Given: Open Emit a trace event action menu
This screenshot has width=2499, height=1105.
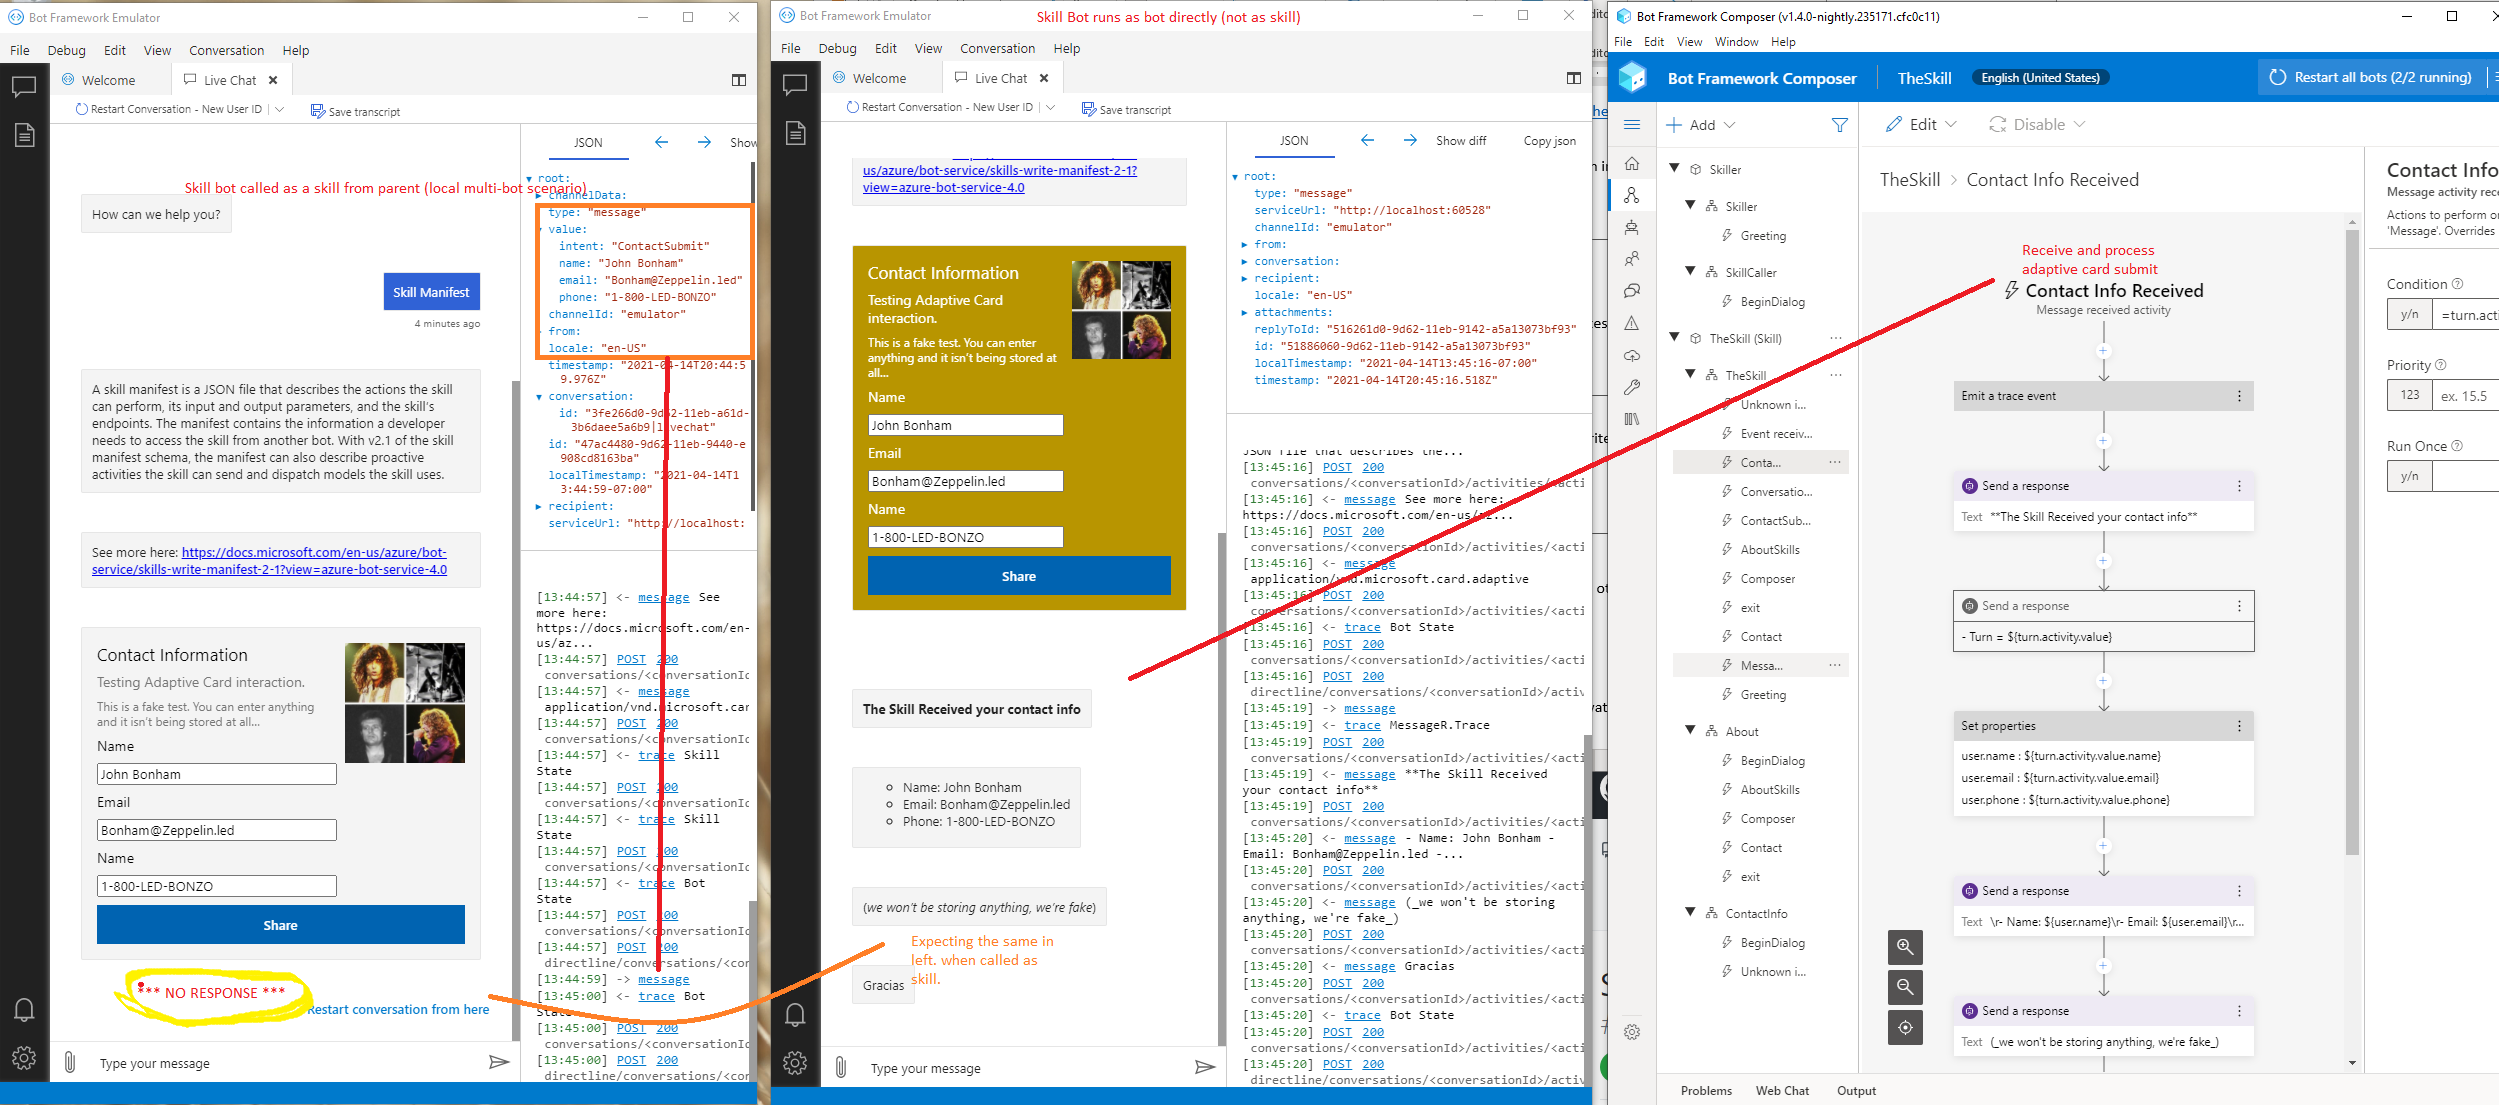Looking at the screenshot, I should point(2239,396).
